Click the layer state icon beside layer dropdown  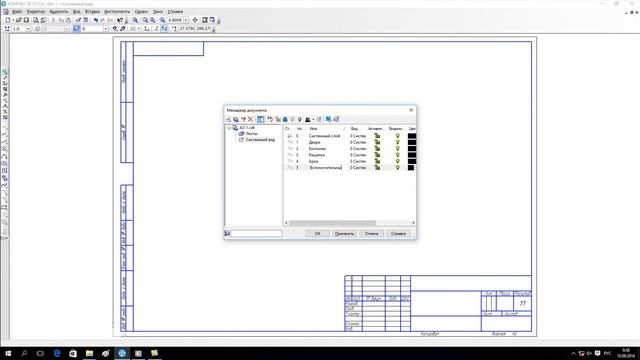[76, 29]
